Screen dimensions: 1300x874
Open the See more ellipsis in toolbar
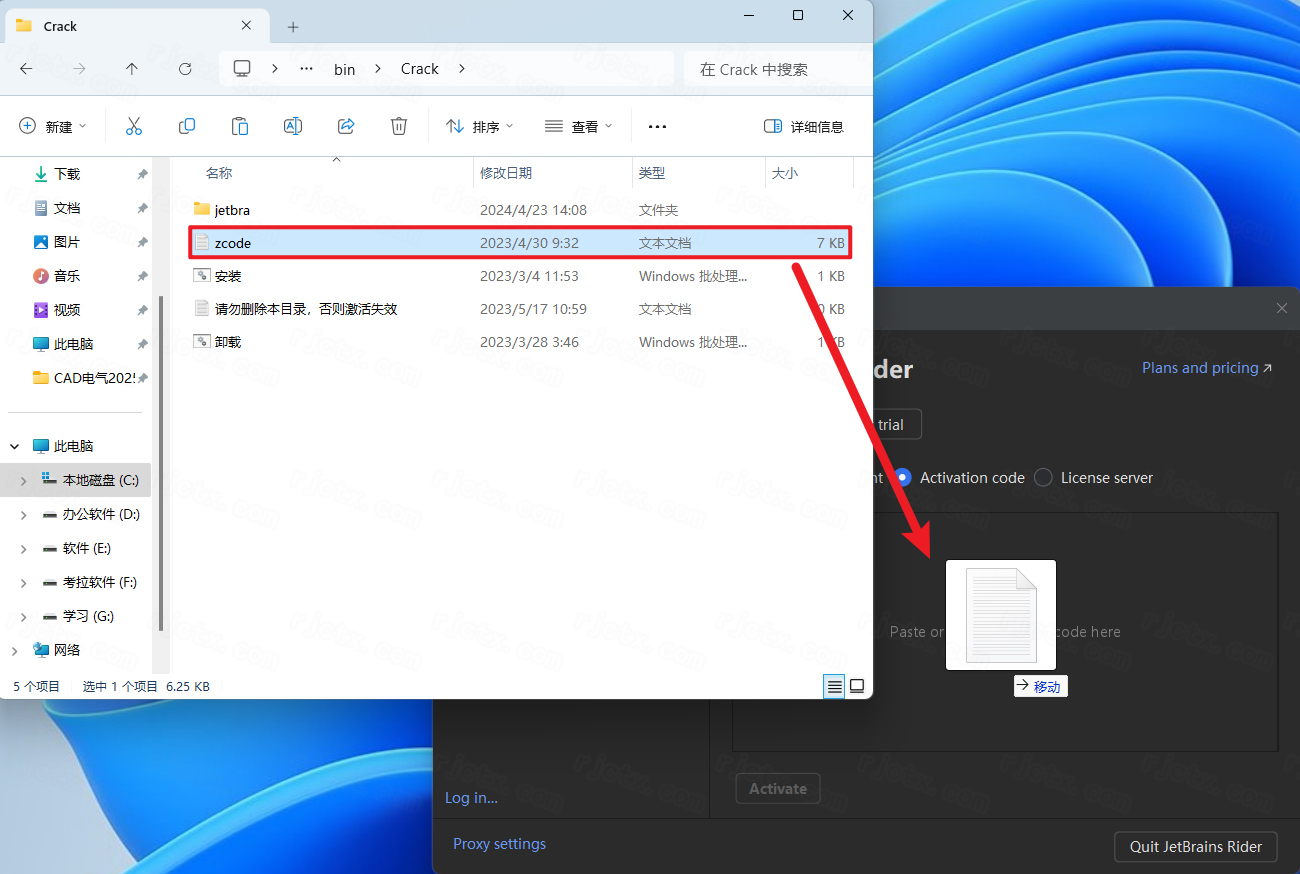(657, 127)
